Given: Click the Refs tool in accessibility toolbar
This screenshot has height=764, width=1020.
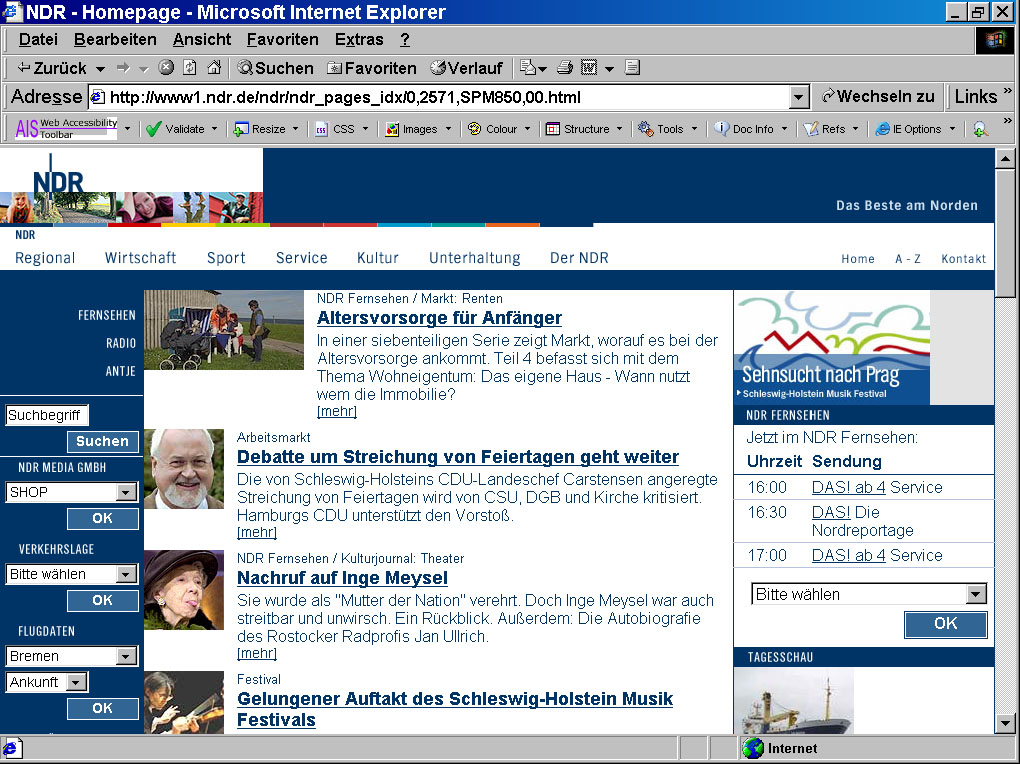Looking at the screenshot, I should tap(825, 129).
